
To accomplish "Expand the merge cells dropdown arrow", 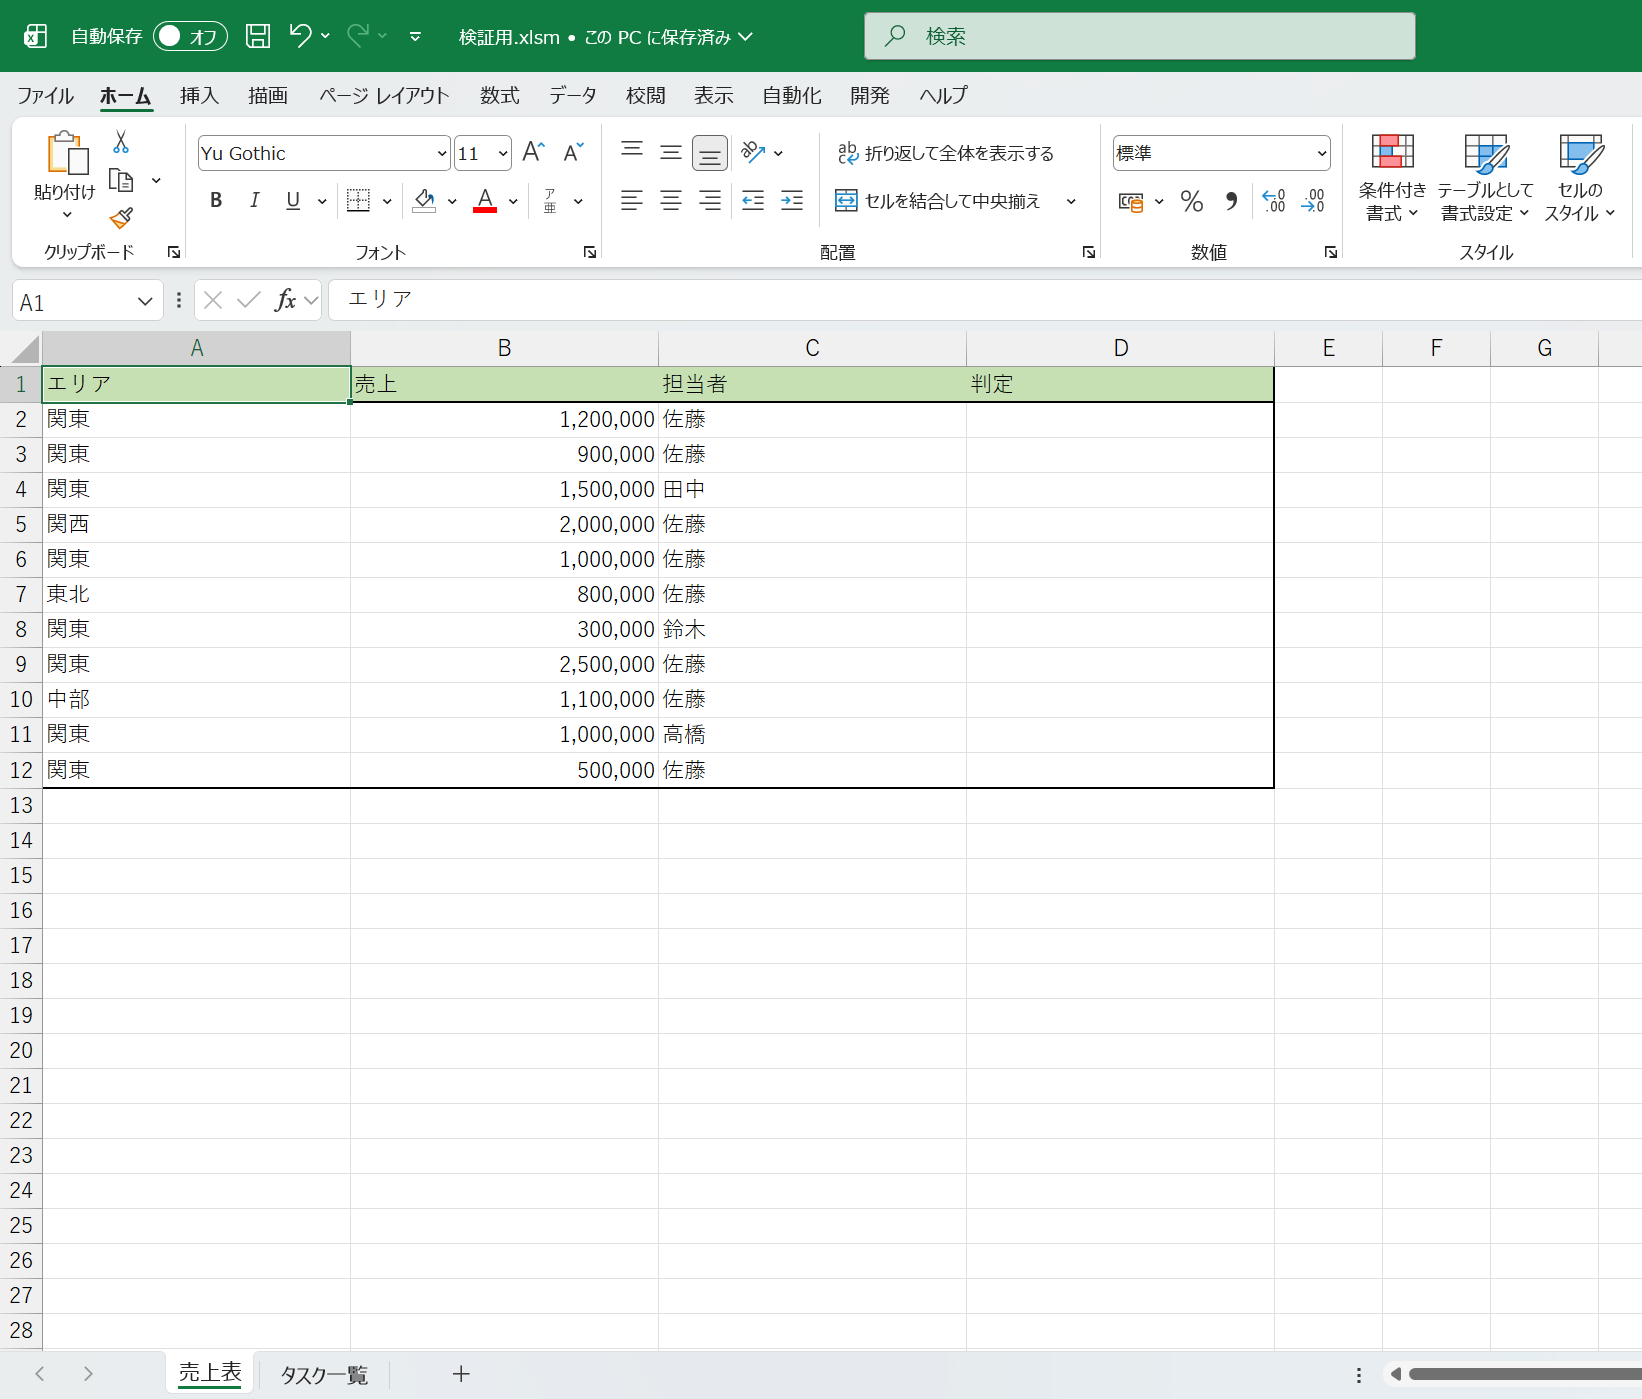I will coord(1071,201).
